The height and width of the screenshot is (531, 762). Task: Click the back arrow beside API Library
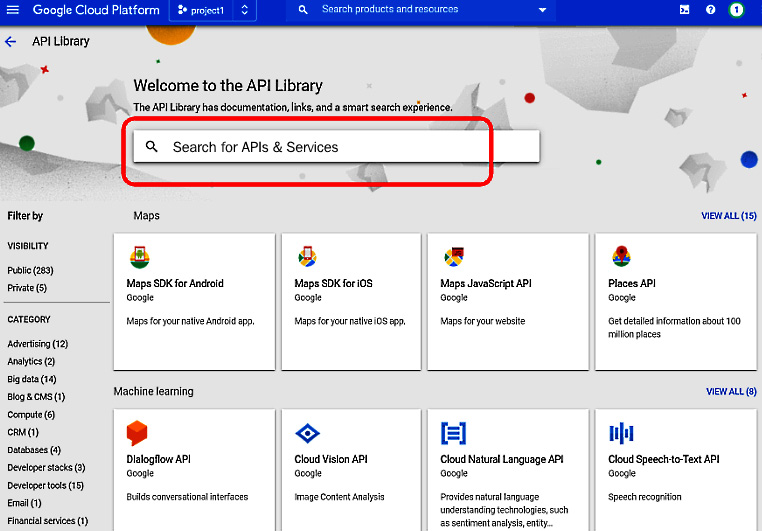point(11,42)
